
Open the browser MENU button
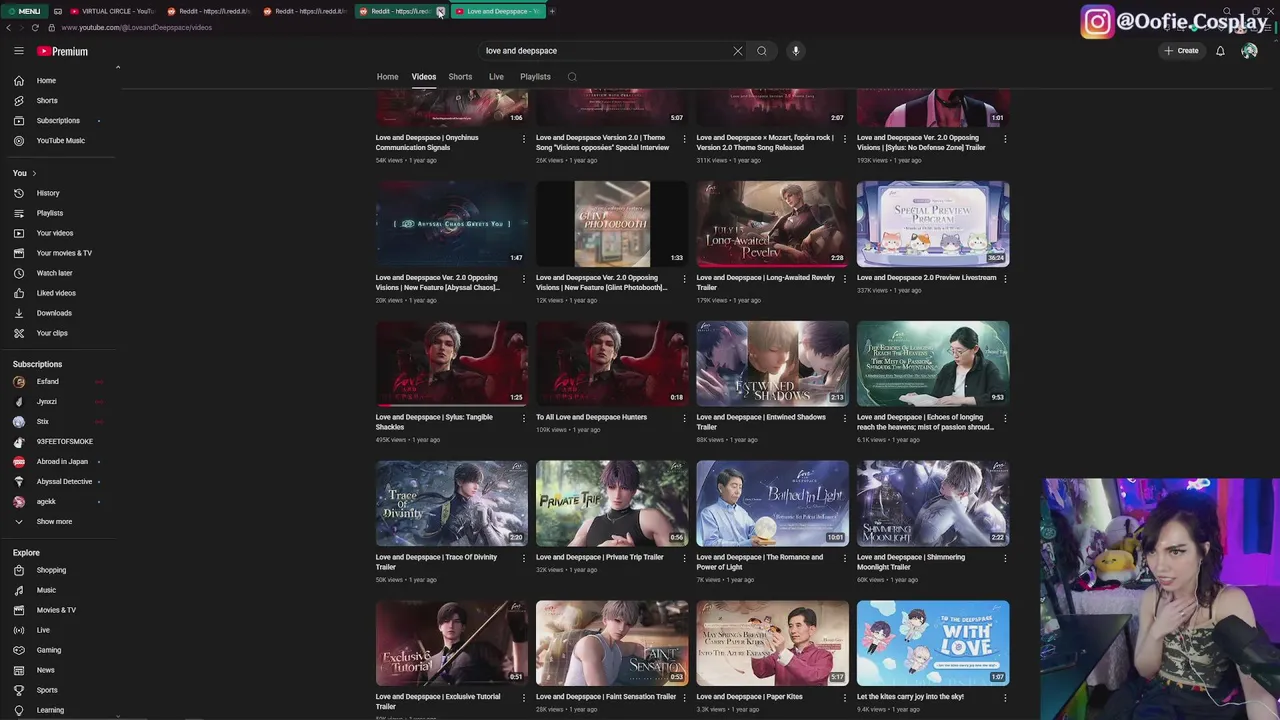tap(24, 11)
